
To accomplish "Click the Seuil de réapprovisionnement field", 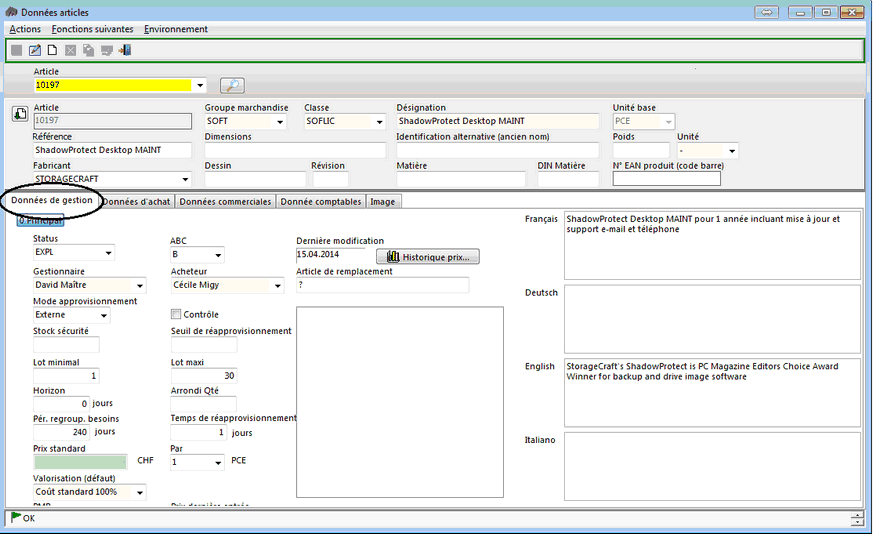I will pos(204,345).
